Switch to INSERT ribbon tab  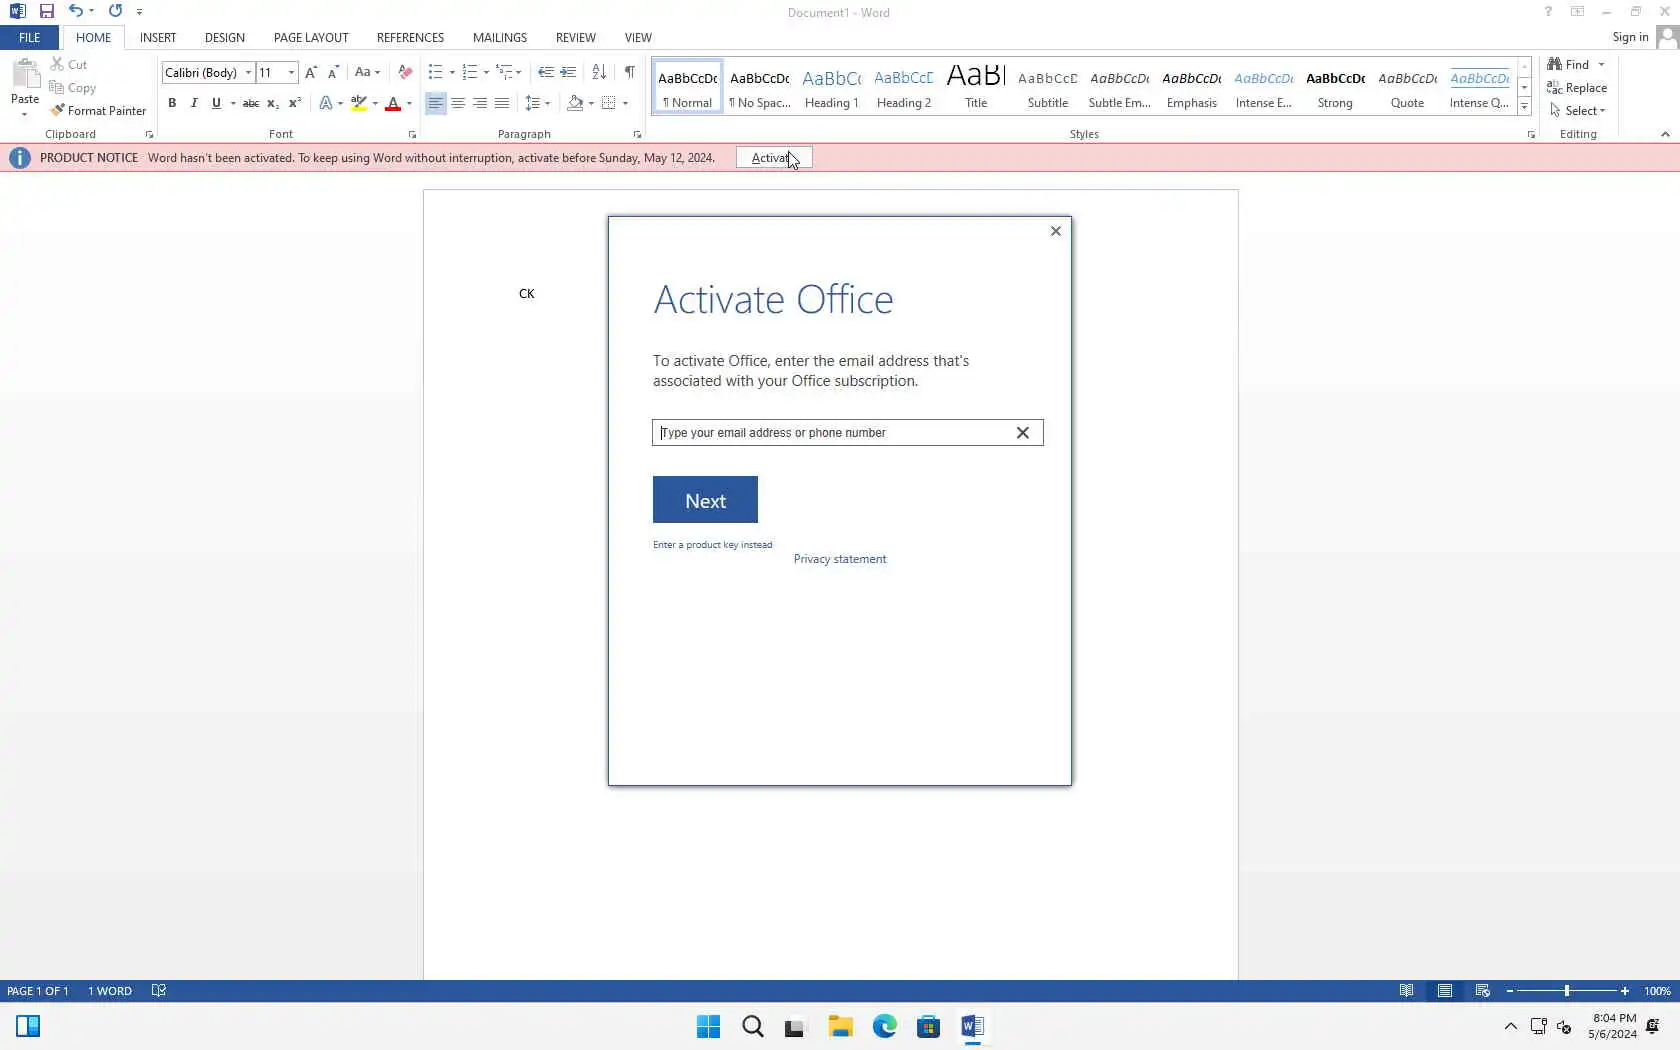[x=158, y=37]
